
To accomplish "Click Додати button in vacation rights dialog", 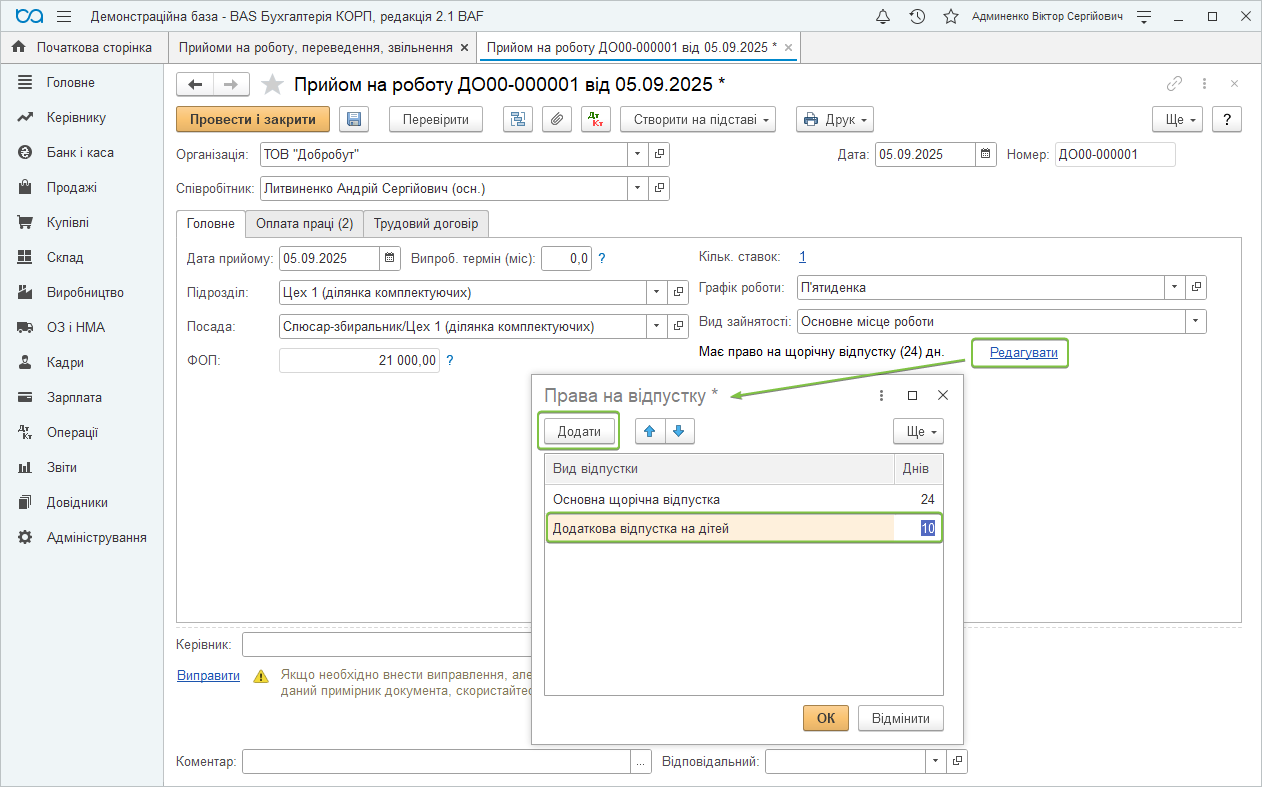I will (x=579, y=431).
